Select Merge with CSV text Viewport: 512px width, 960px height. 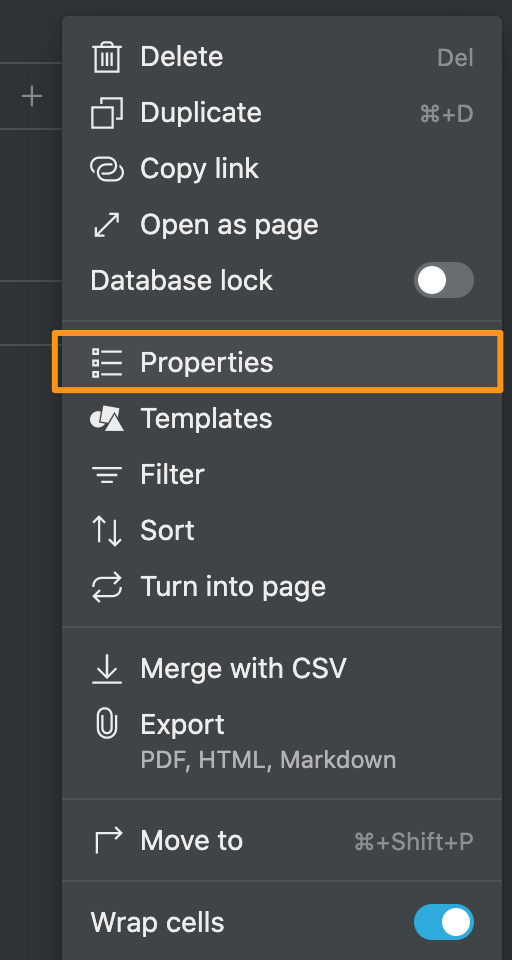pyautogui.click(x=243, y=668)
